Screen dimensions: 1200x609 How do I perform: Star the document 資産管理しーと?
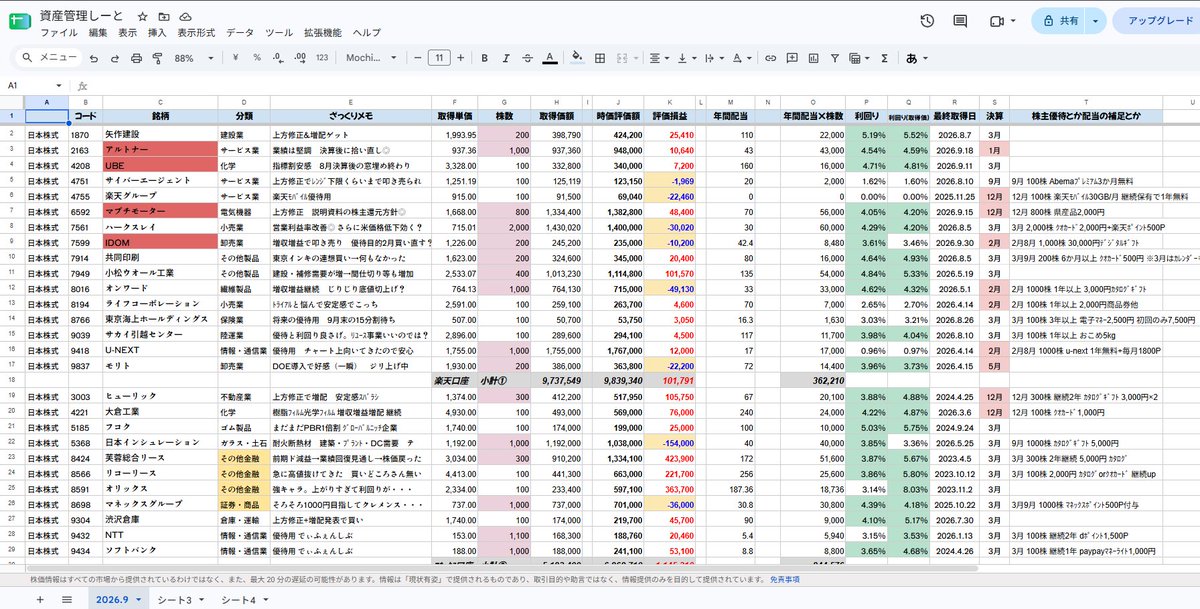coord(143,18)
